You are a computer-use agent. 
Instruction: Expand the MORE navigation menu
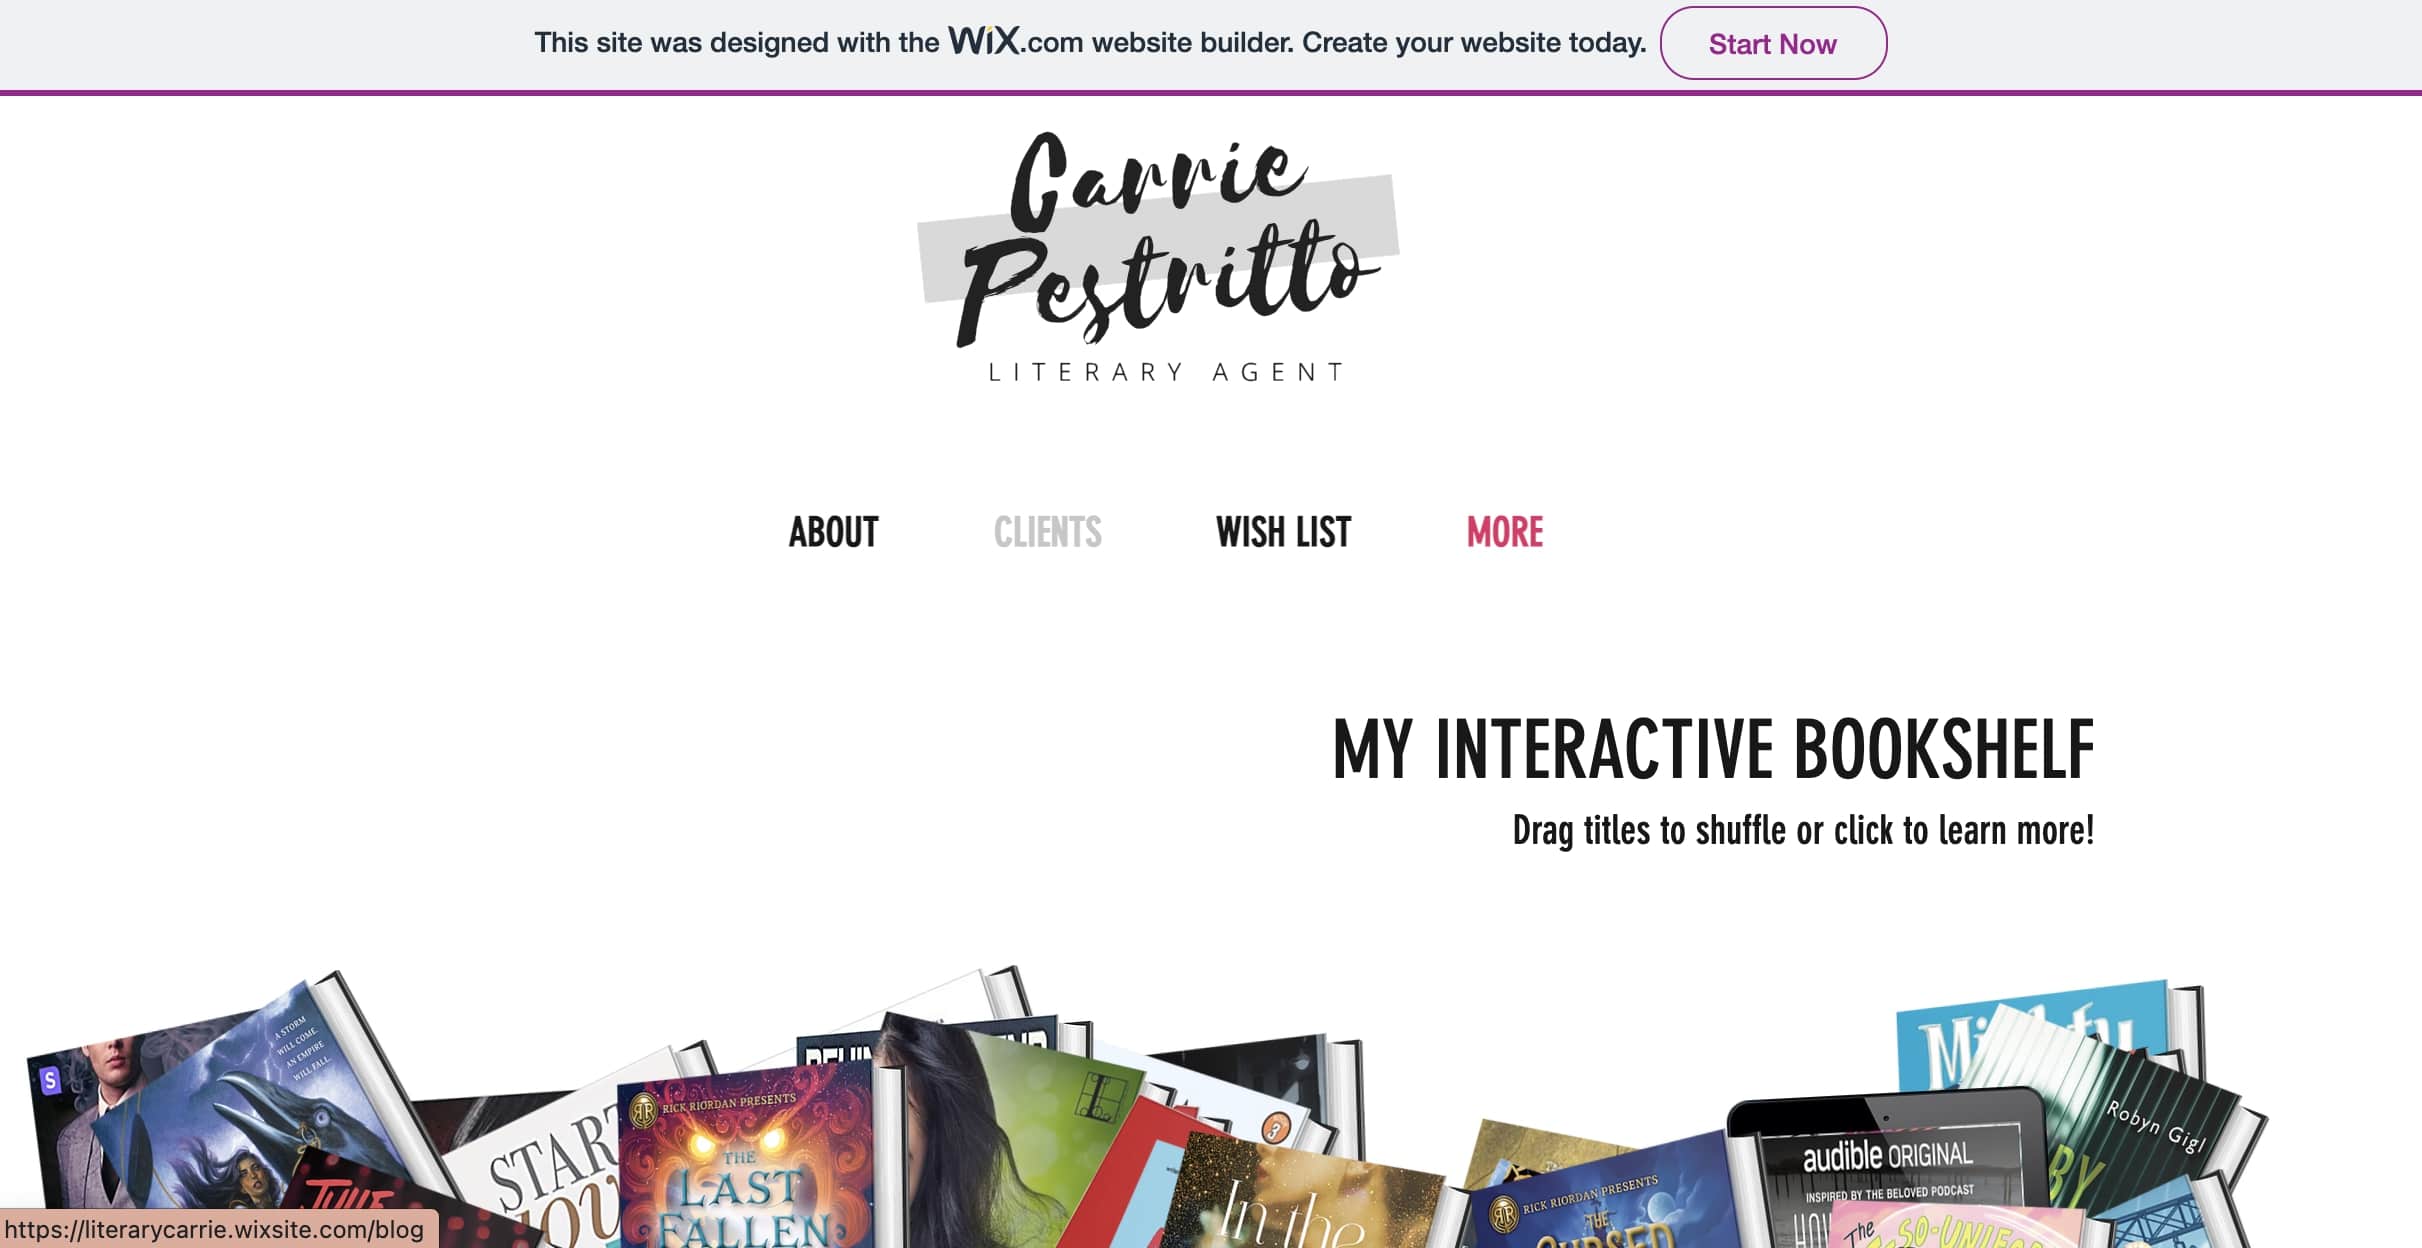point(1504,532)
